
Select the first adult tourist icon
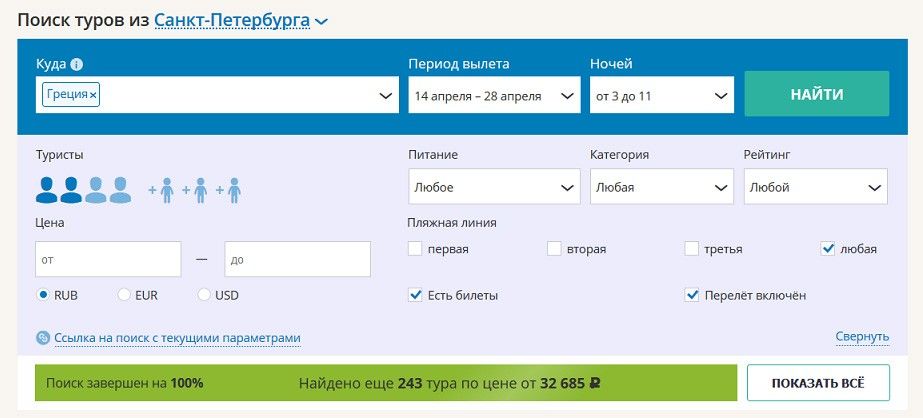coord(47,190)
